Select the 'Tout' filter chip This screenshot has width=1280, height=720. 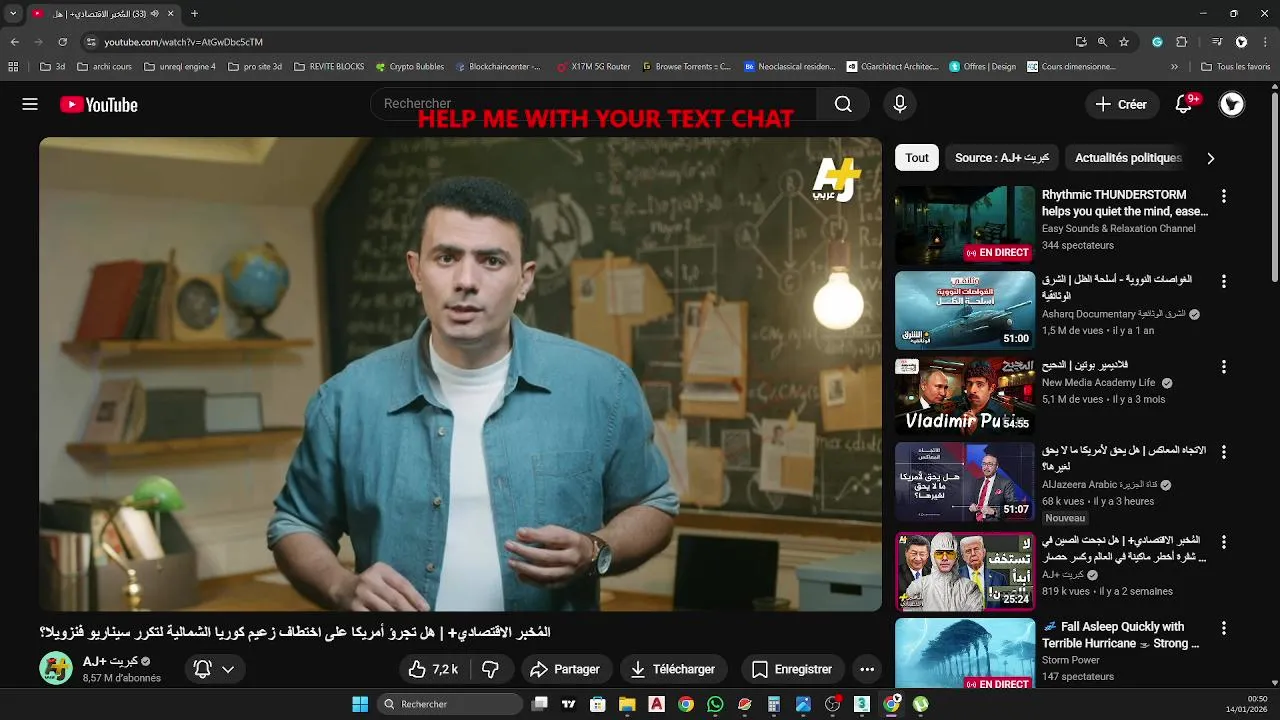click(917, 158)
